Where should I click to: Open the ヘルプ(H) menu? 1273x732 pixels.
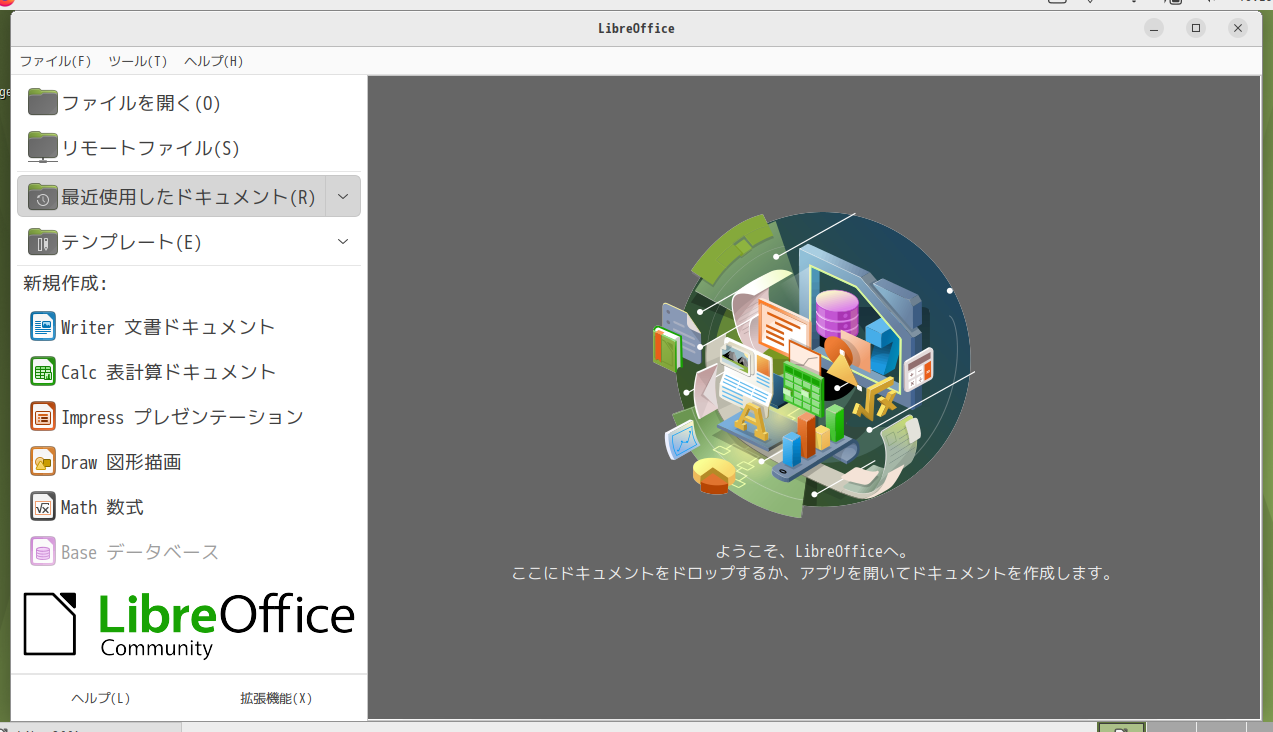click(x=214, y=61)
